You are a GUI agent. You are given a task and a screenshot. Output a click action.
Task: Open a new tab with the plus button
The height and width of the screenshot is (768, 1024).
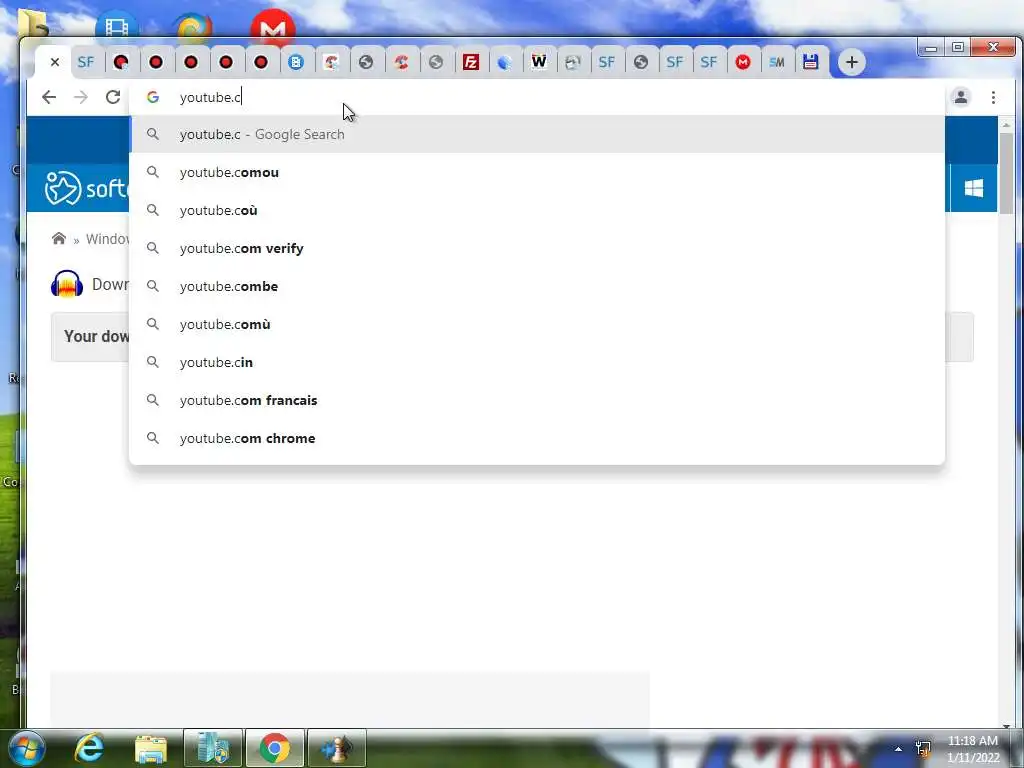(852, 62)
